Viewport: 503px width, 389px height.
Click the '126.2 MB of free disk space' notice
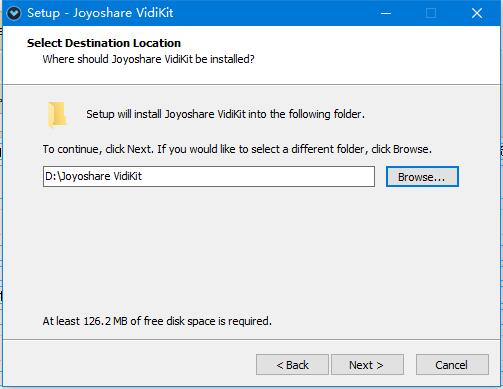tap(157, 321)
